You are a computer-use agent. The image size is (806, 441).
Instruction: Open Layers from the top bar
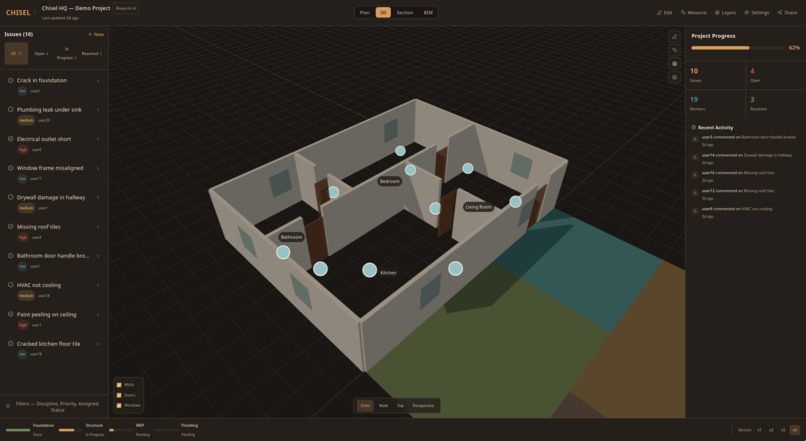click(x=725, y=12)
